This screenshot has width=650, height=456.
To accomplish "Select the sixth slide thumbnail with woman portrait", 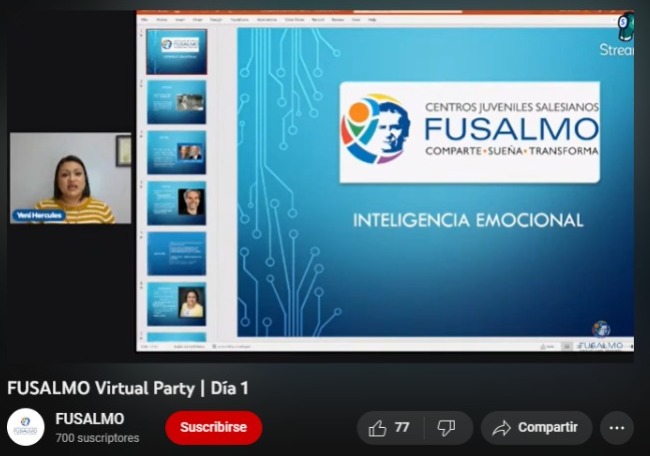I will [177, 304].
